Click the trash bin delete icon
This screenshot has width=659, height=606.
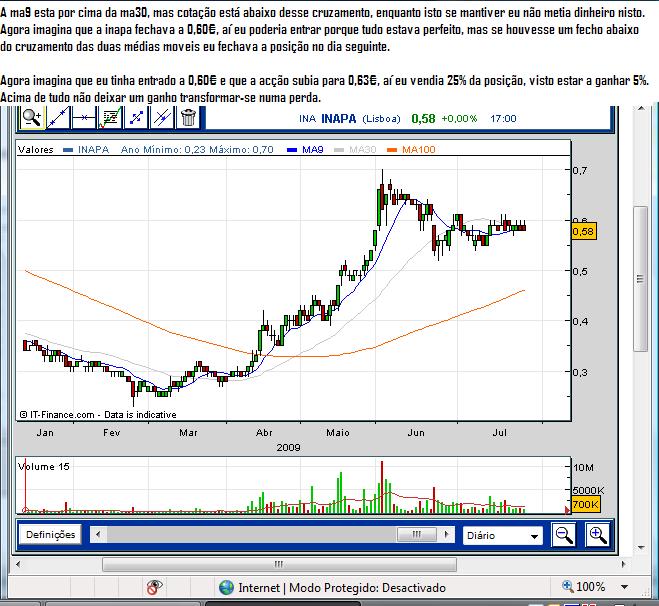click(x=188, y=118)
